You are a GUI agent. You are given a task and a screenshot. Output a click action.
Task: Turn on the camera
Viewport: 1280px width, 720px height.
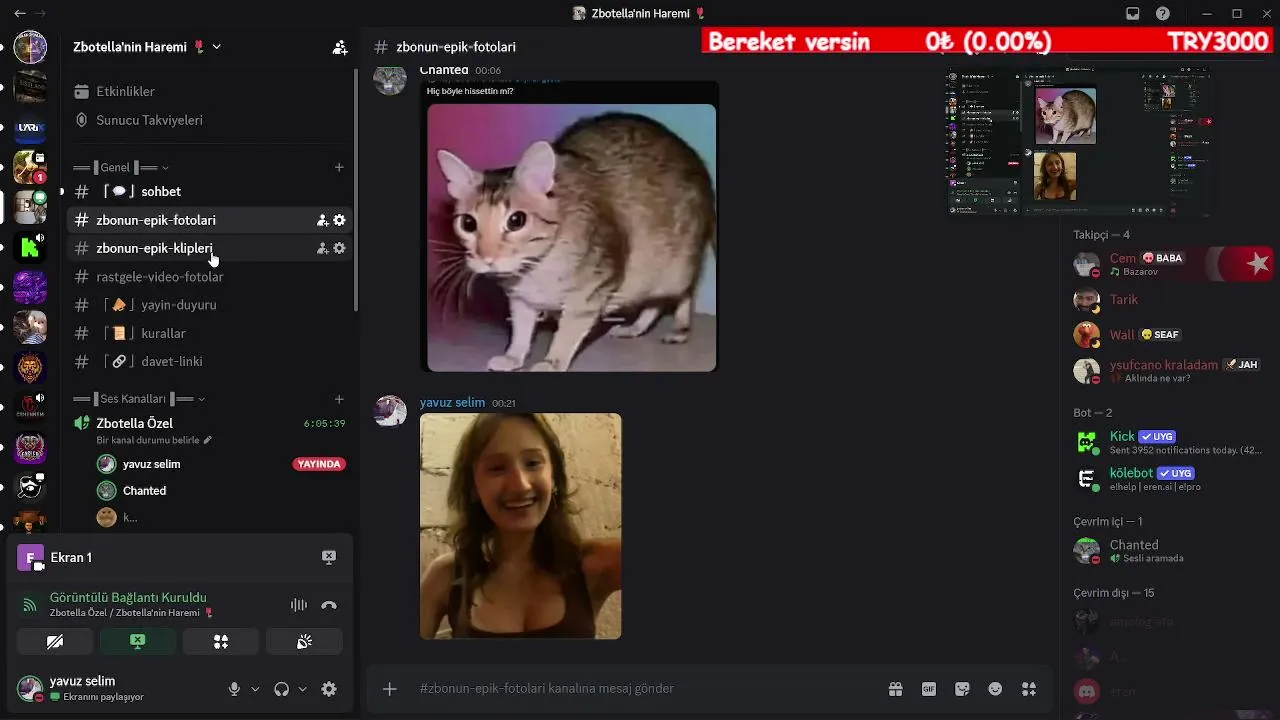coord(55,641)
